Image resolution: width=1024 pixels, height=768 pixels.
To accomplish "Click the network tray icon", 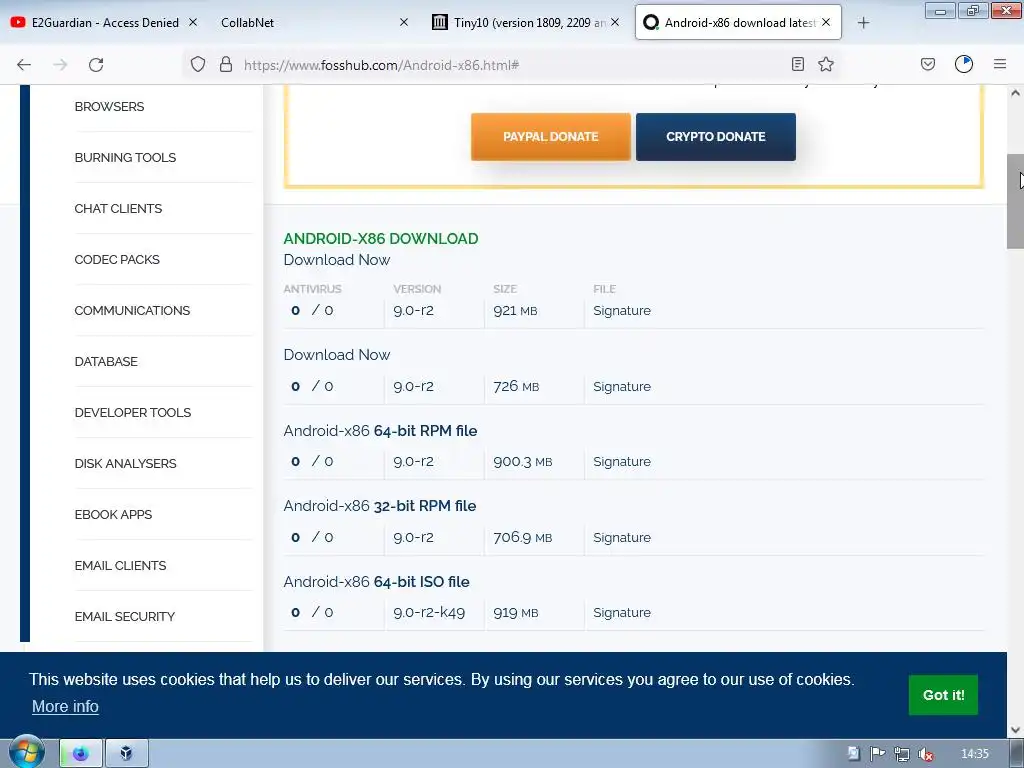I will [x=901, y=754].
